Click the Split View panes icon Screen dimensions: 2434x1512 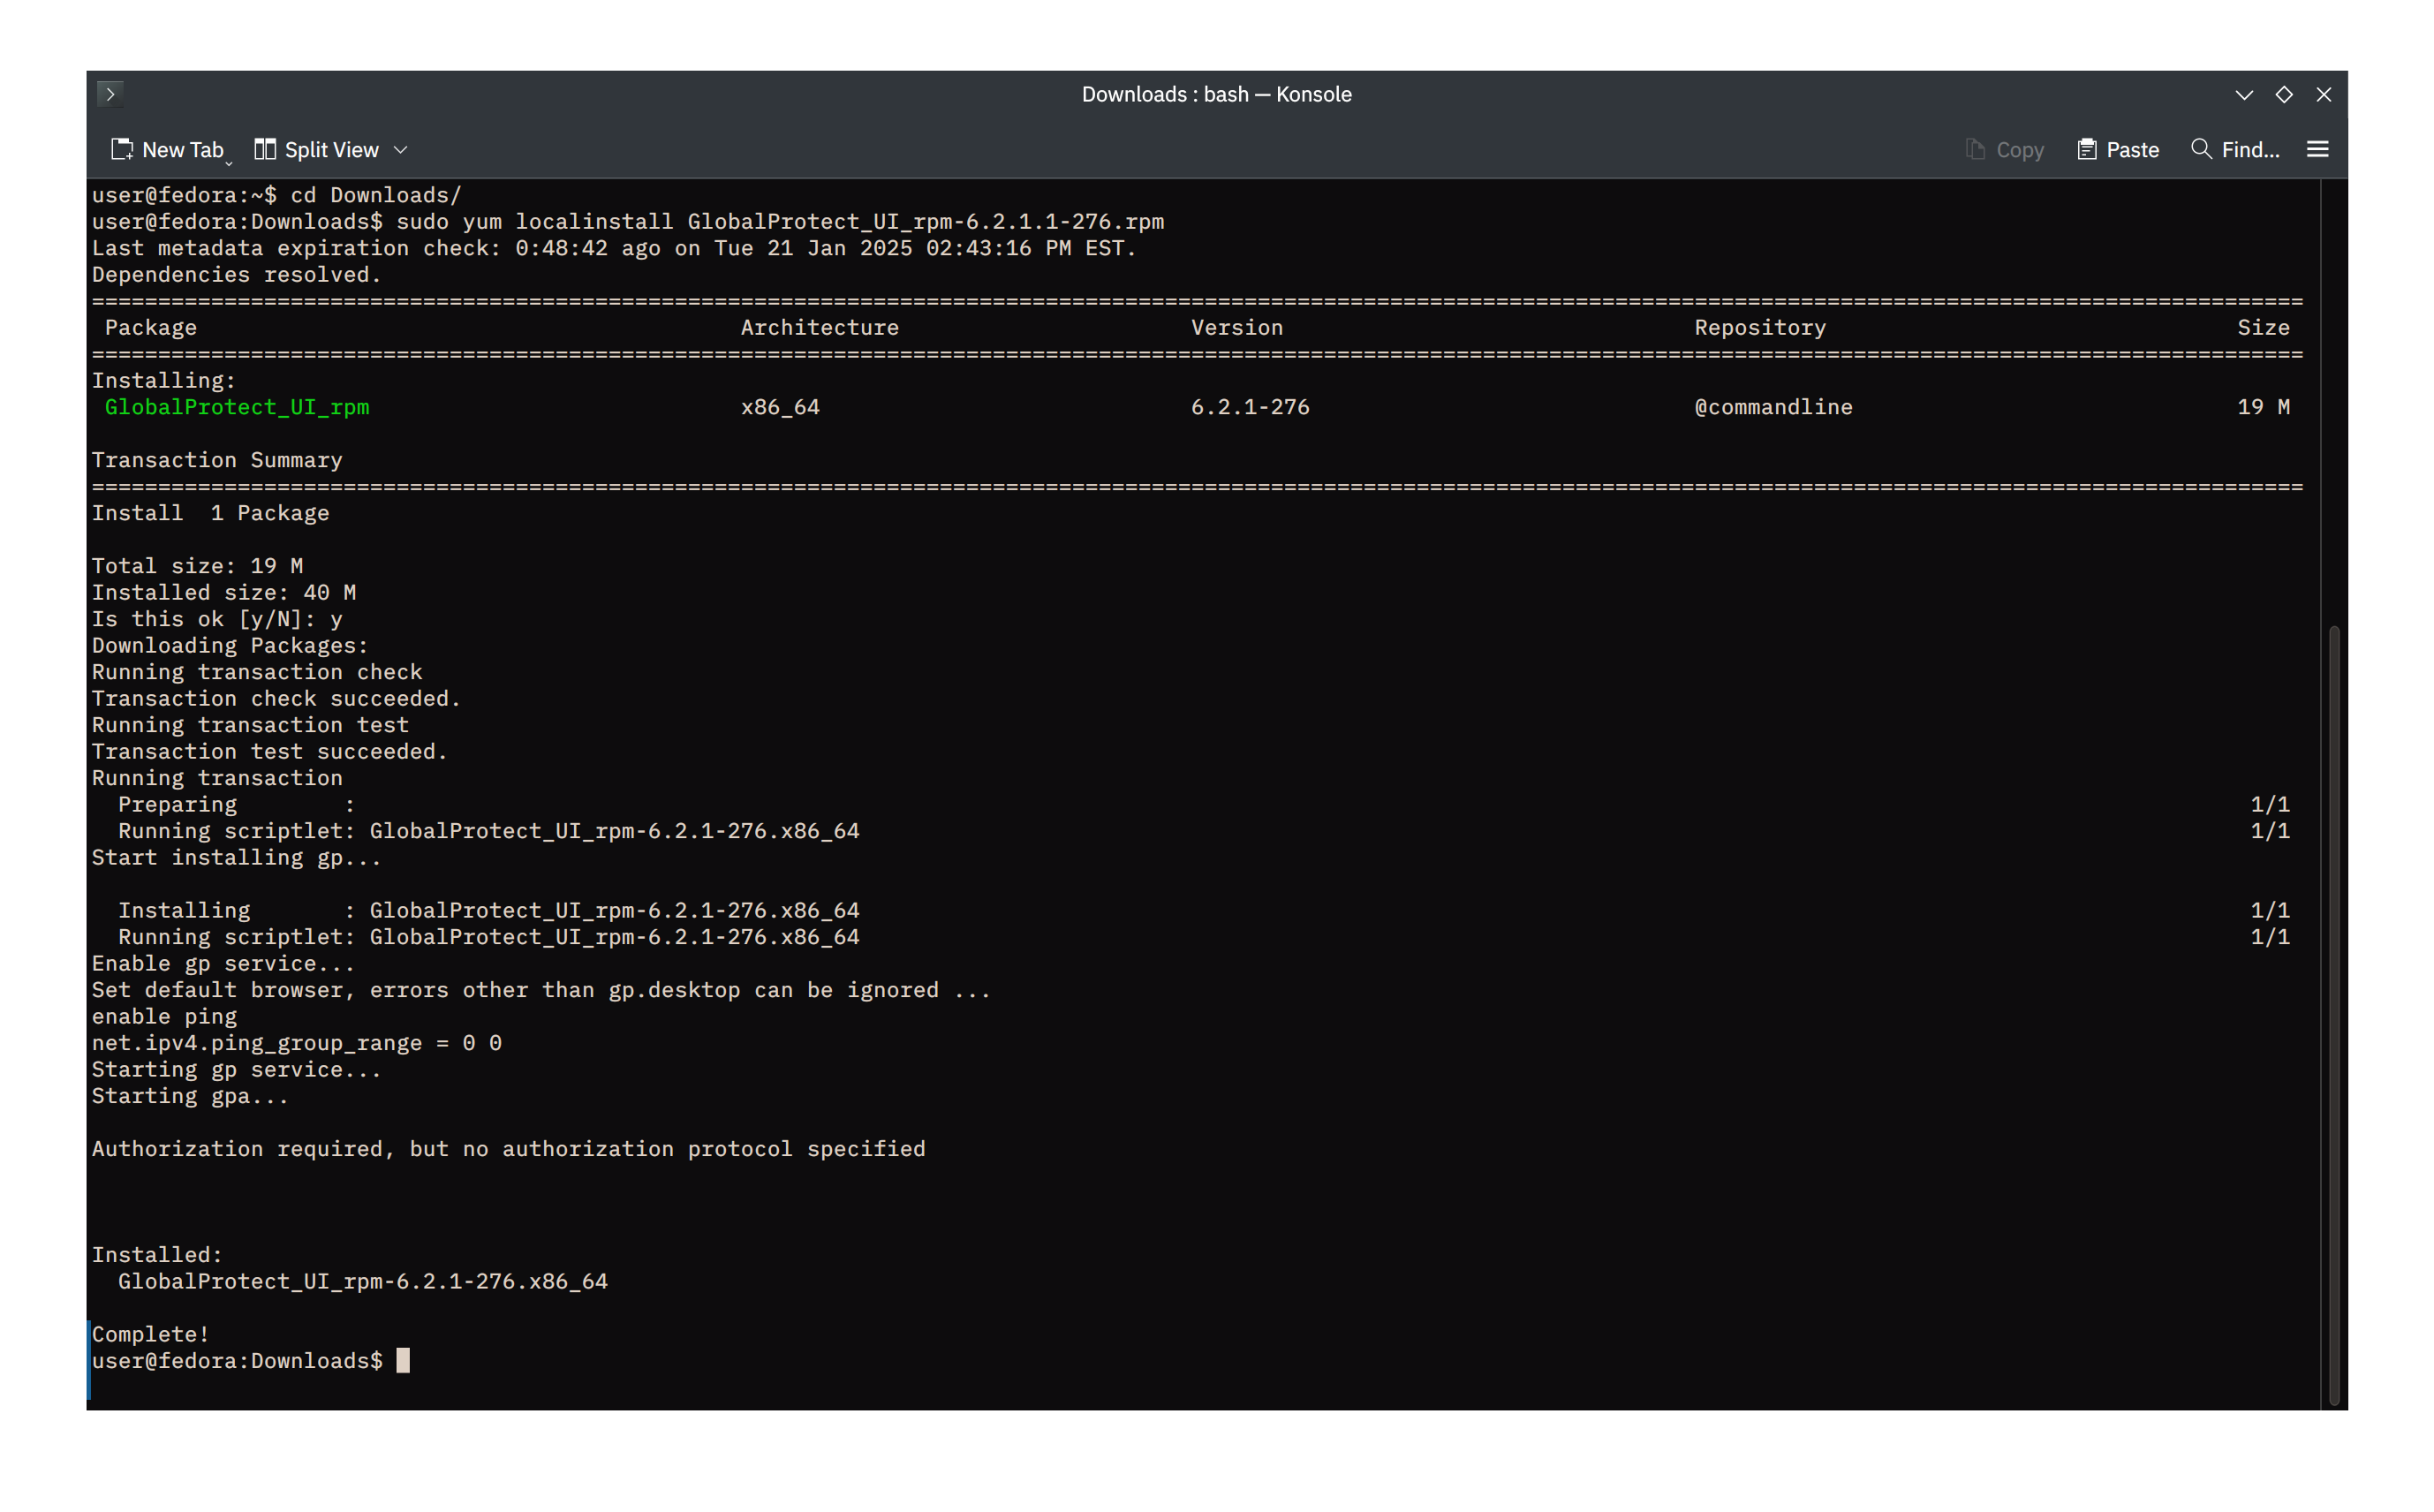pyautogui.click(x=265, y=150)
